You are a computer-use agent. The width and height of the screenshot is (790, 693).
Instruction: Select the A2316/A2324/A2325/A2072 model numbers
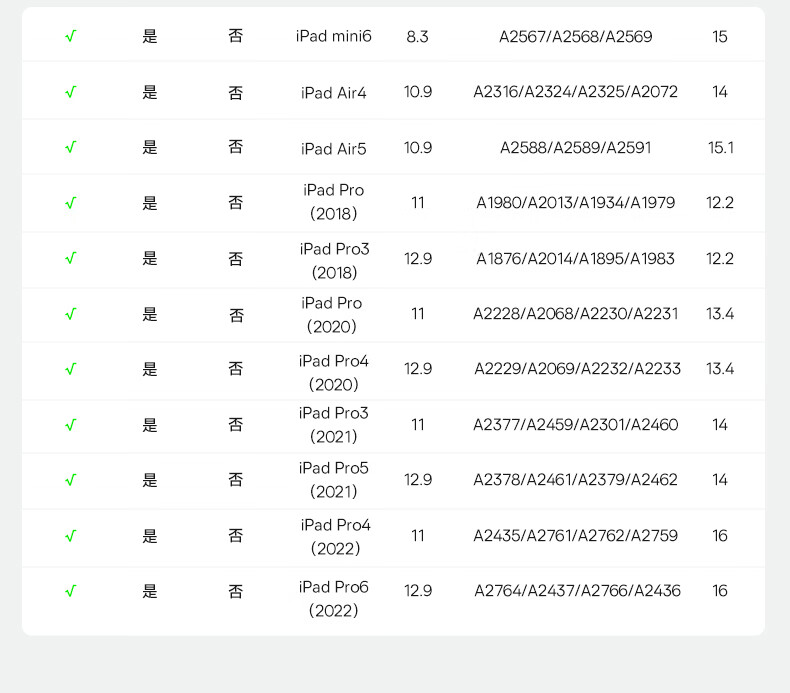click(x=575, y=92)
